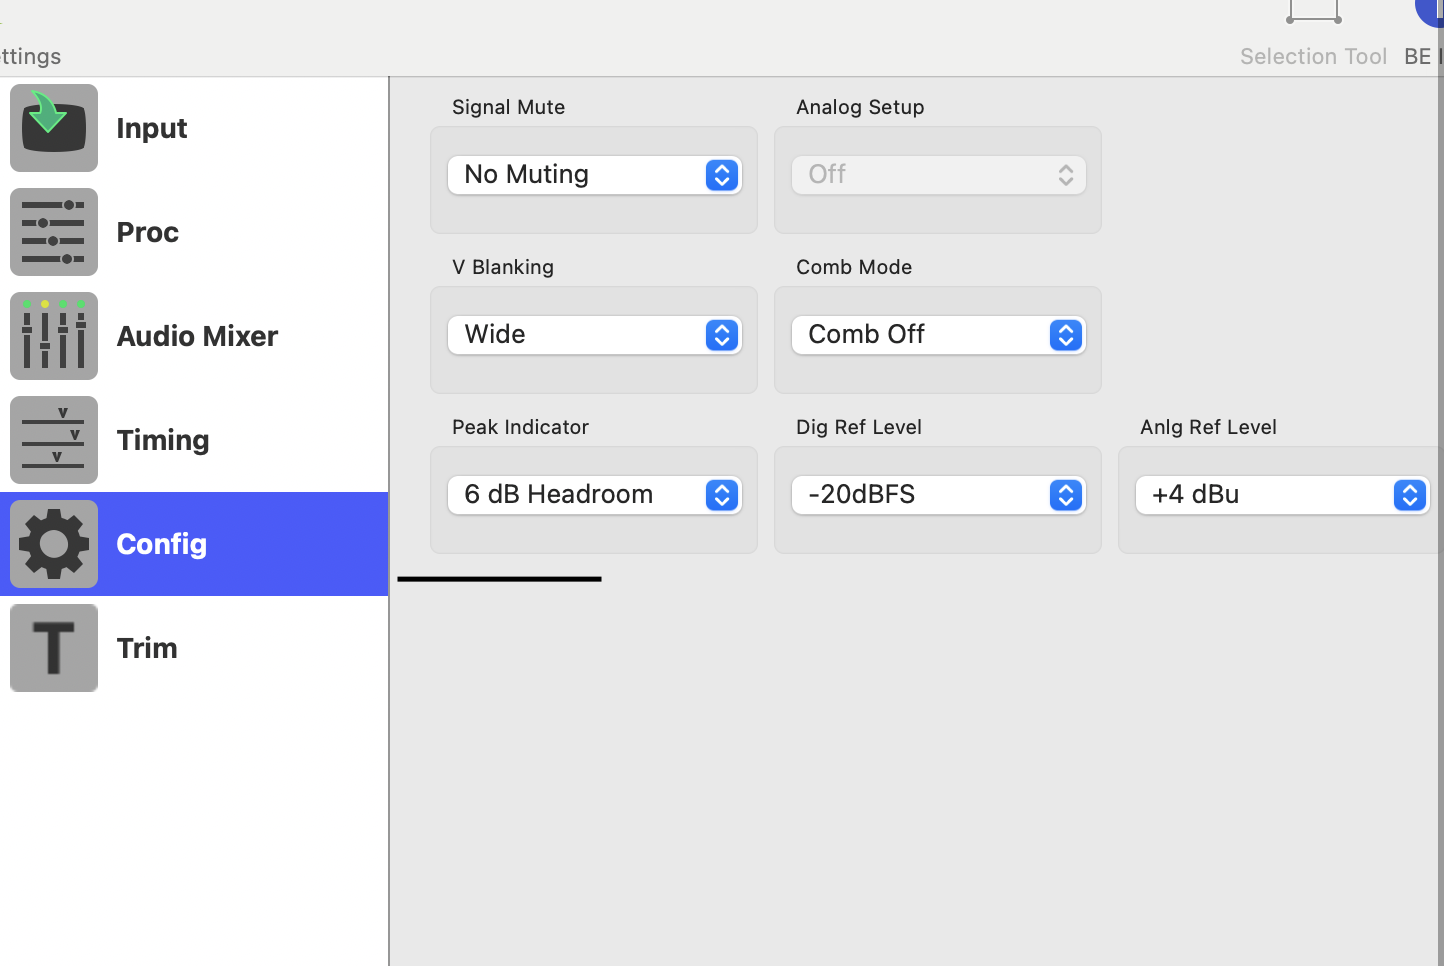Click the black horizontal bar below Peak Indicator

click(x=499, y=579)
